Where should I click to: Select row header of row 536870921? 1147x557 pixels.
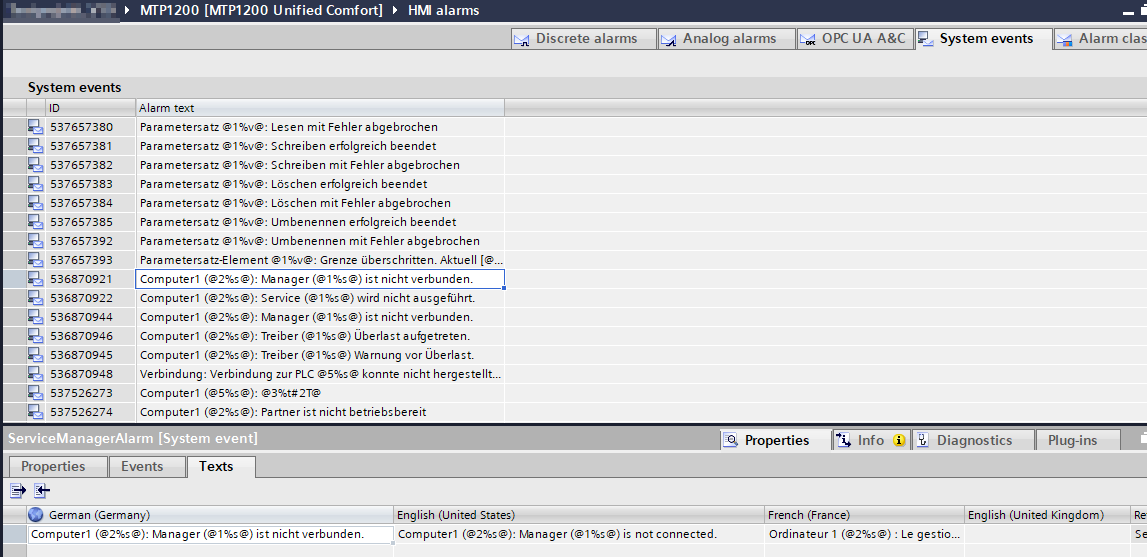point(15,279)
